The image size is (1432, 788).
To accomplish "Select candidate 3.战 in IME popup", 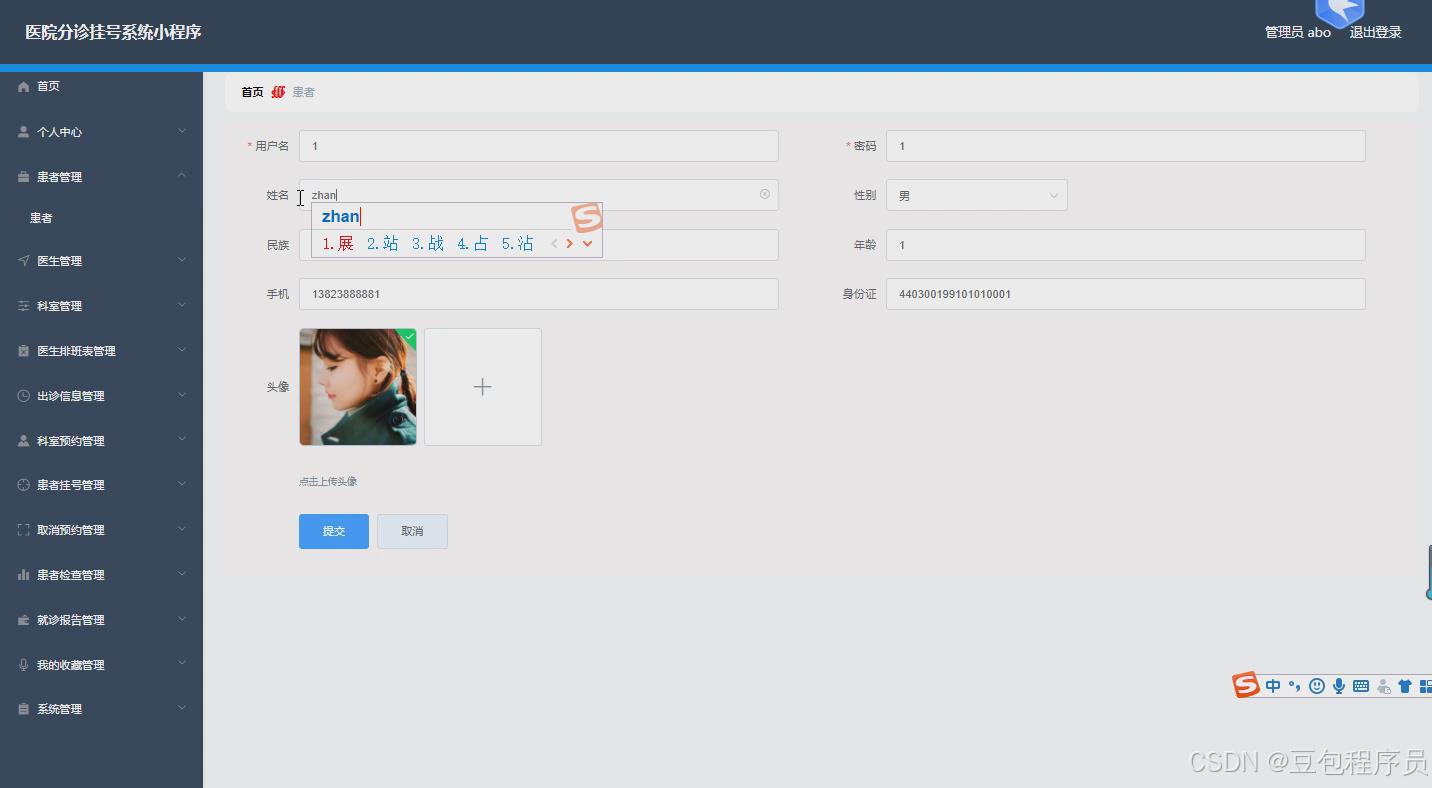I will click(x=428, y=243).
